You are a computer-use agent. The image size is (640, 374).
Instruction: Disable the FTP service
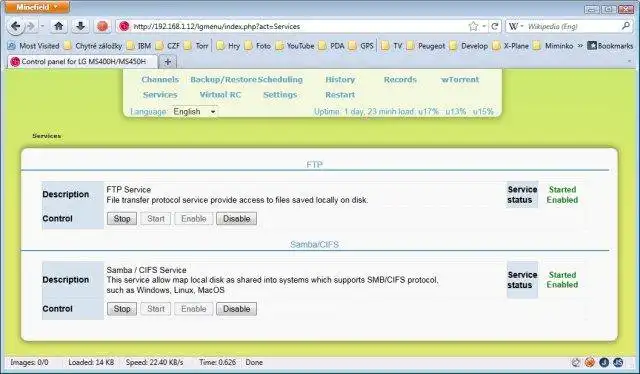(x=236, y=218)
